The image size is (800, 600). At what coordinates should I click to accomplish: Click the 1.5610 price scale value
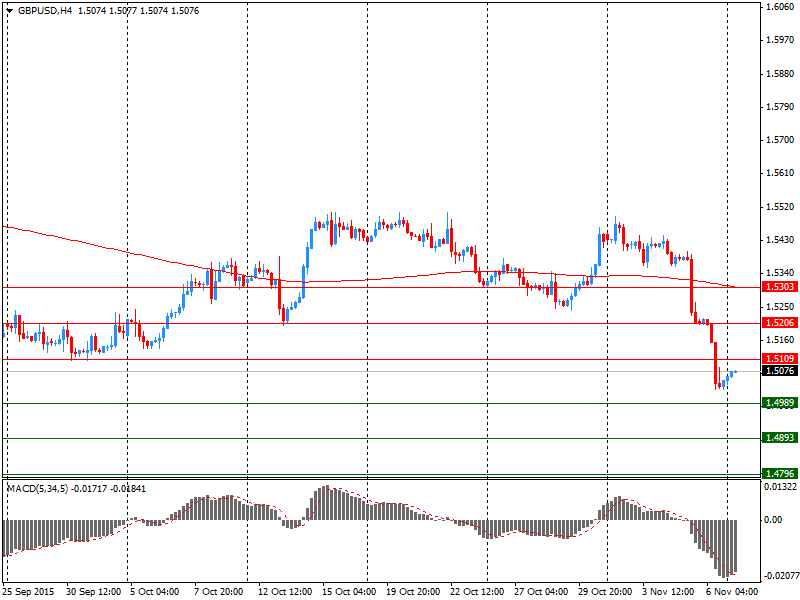pyautogui.click(x=781, y=173)
